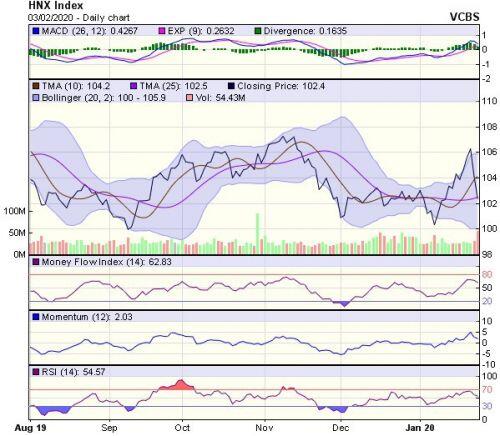The width and height of the screenshot is (500, 436).
Task: Click the green Divergence legend swatch
Action: point(258,31)
